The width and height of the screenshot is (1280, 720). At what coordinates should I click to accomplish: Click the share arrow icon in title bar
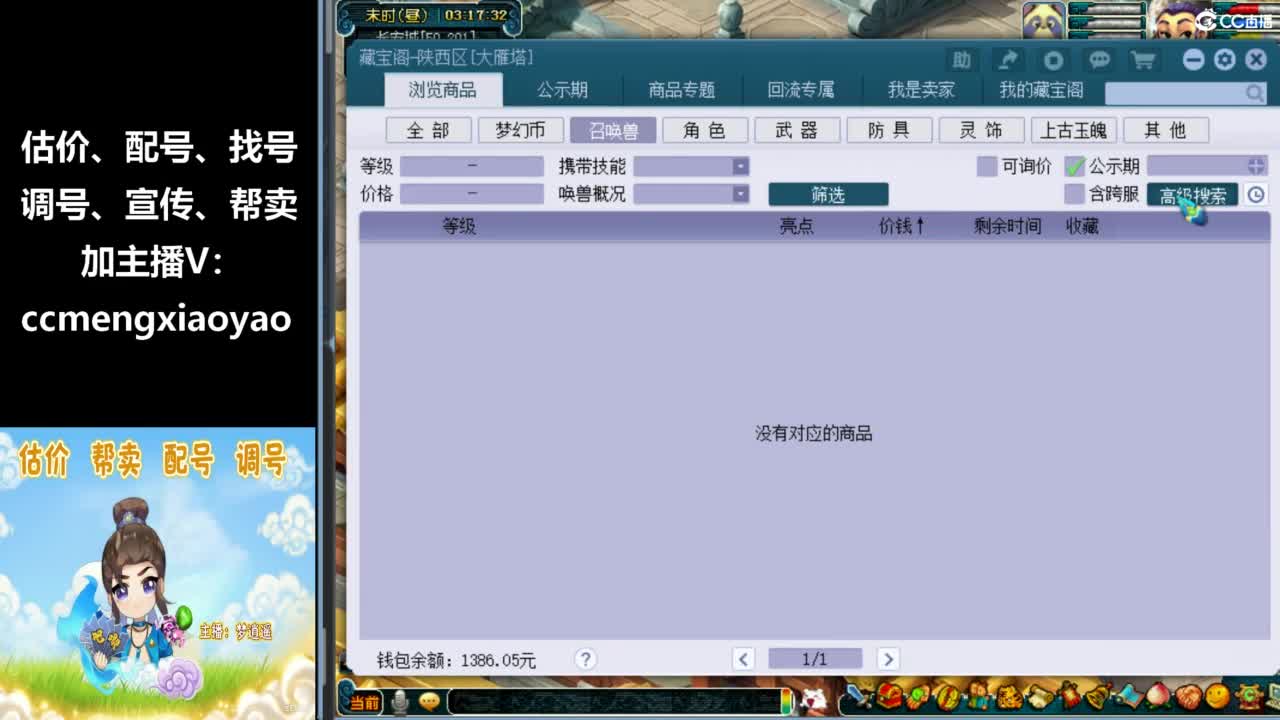(1009, 60)
